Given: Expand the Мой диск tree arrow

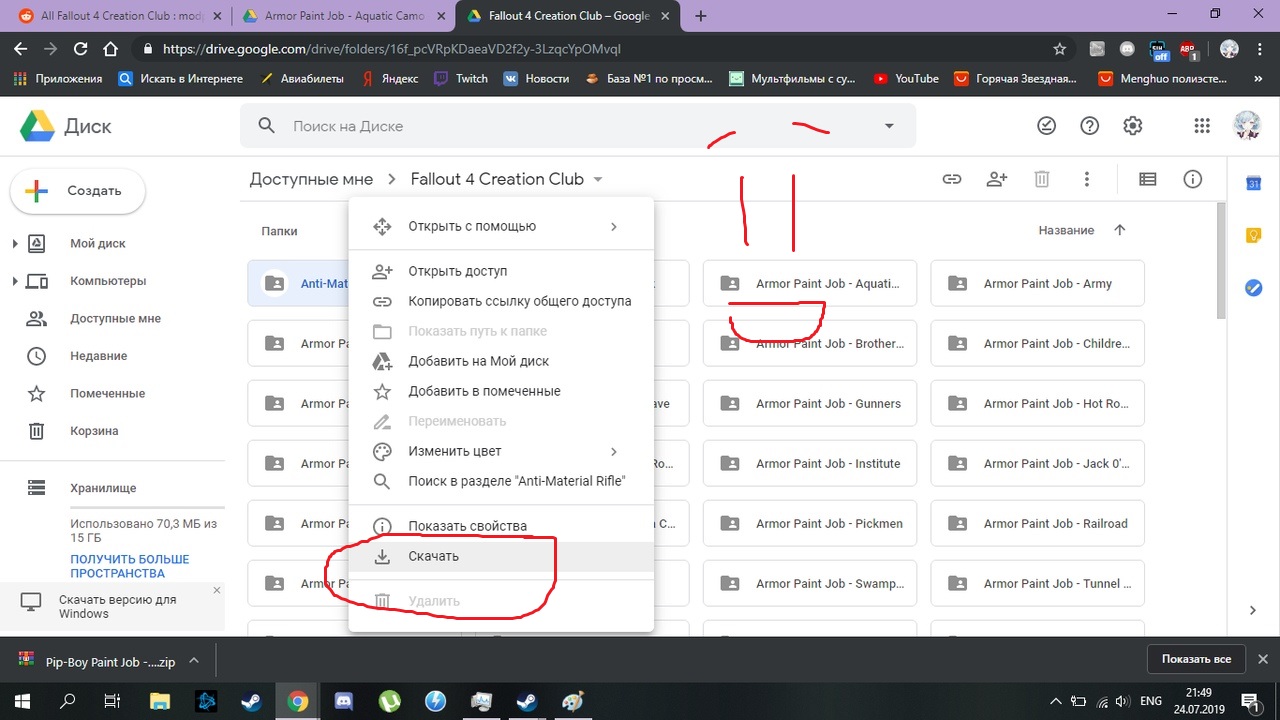Looking at the screenshot, I should [x=14, y=244].
